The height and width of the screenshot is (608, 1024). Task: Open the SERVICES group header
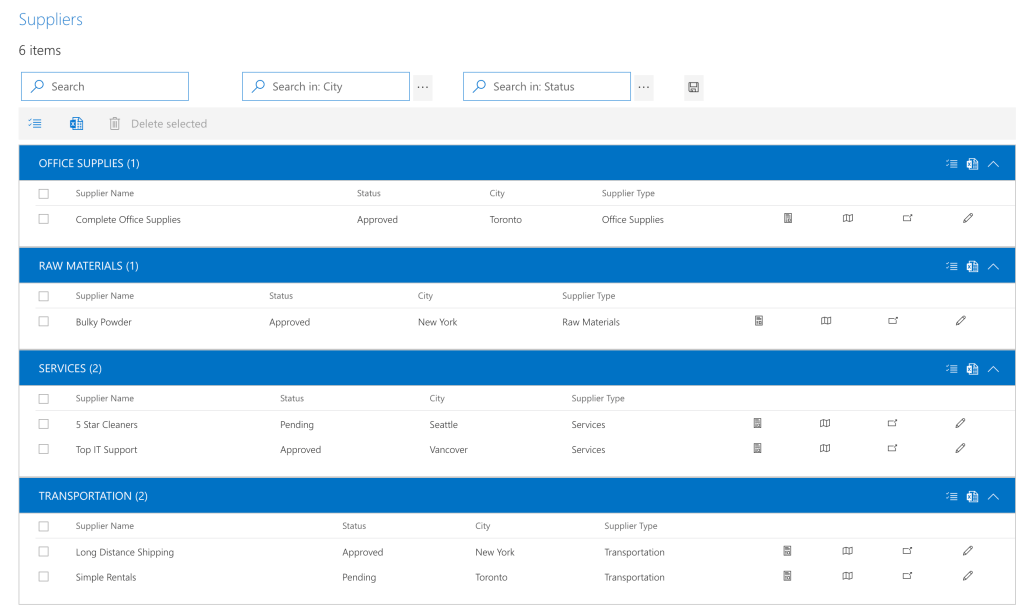69,368
